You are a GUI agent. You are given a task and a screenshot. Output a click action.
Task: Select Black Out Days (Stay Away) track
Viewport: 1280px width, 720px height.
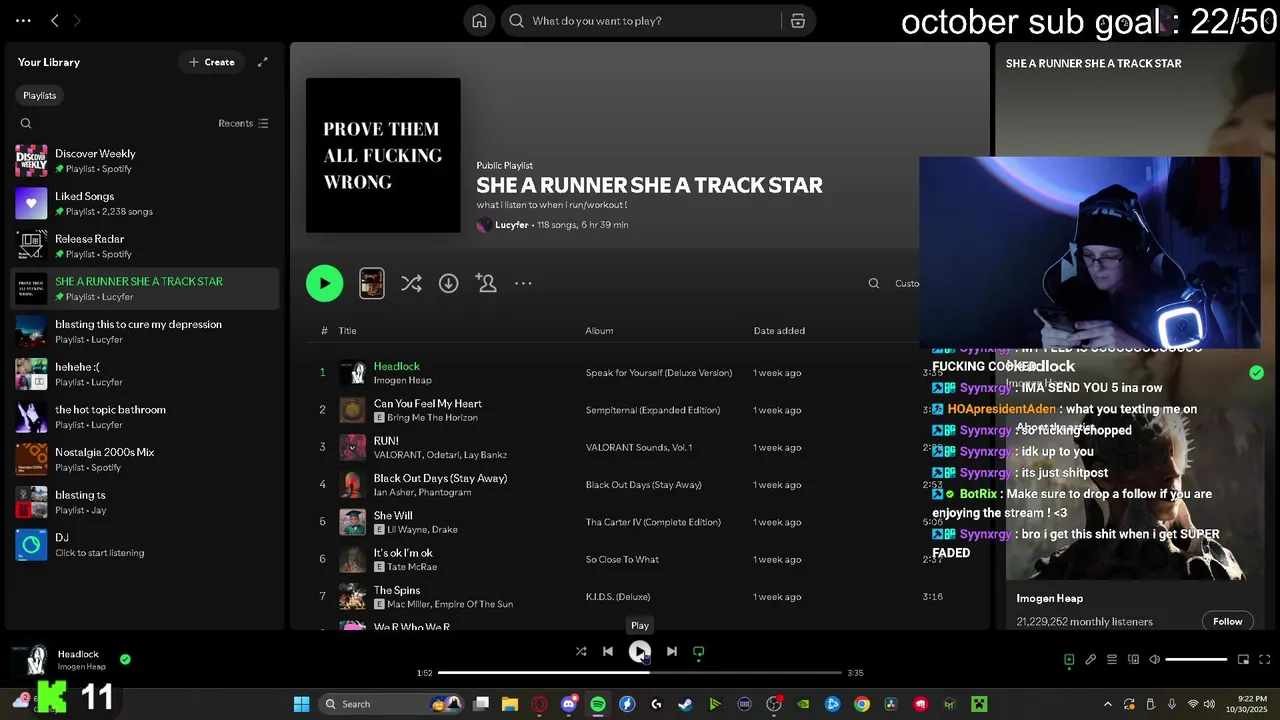click(440, 478)
